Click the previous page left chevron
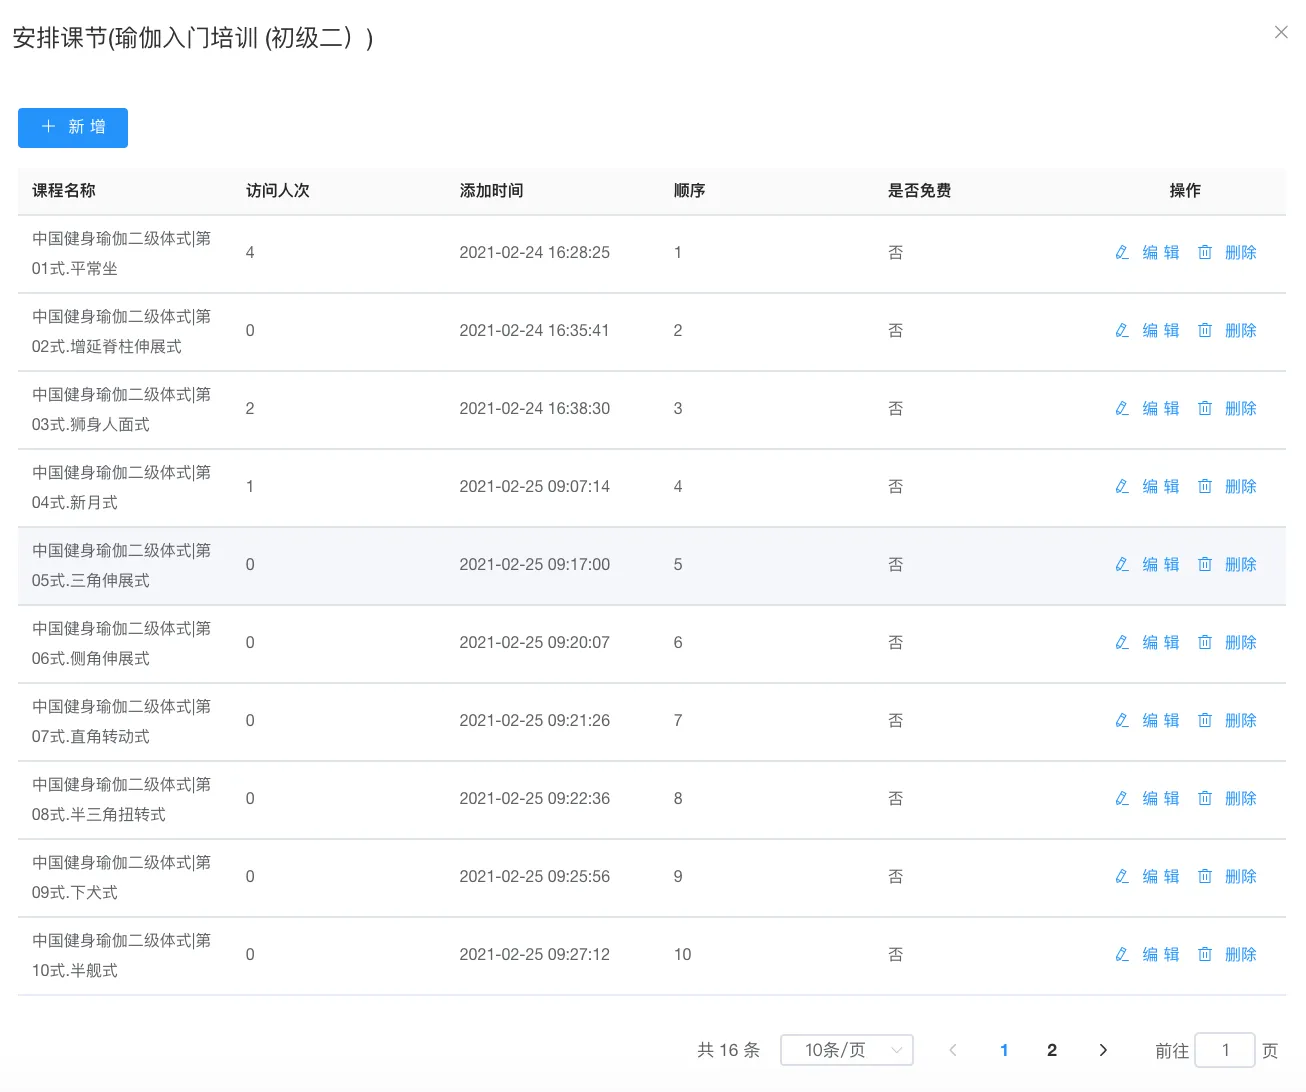1306x1092 pixels. point(953,1050)
